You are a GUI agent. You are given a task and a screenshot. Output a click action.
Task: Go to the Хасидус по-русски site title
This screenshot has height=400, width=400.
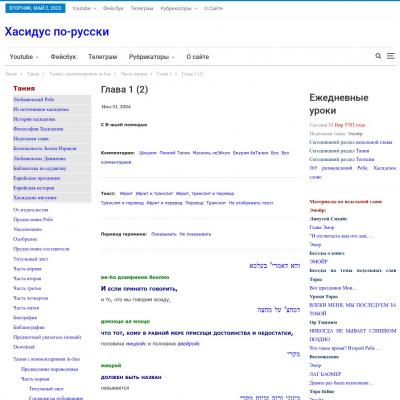coord(57,32)
